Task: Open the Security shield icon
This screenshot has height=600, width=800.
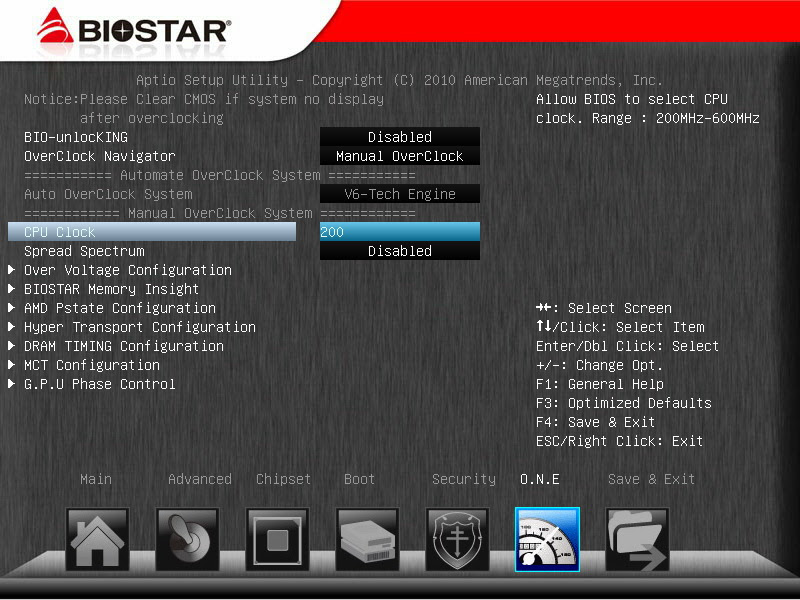Action: tap(457, 539)
